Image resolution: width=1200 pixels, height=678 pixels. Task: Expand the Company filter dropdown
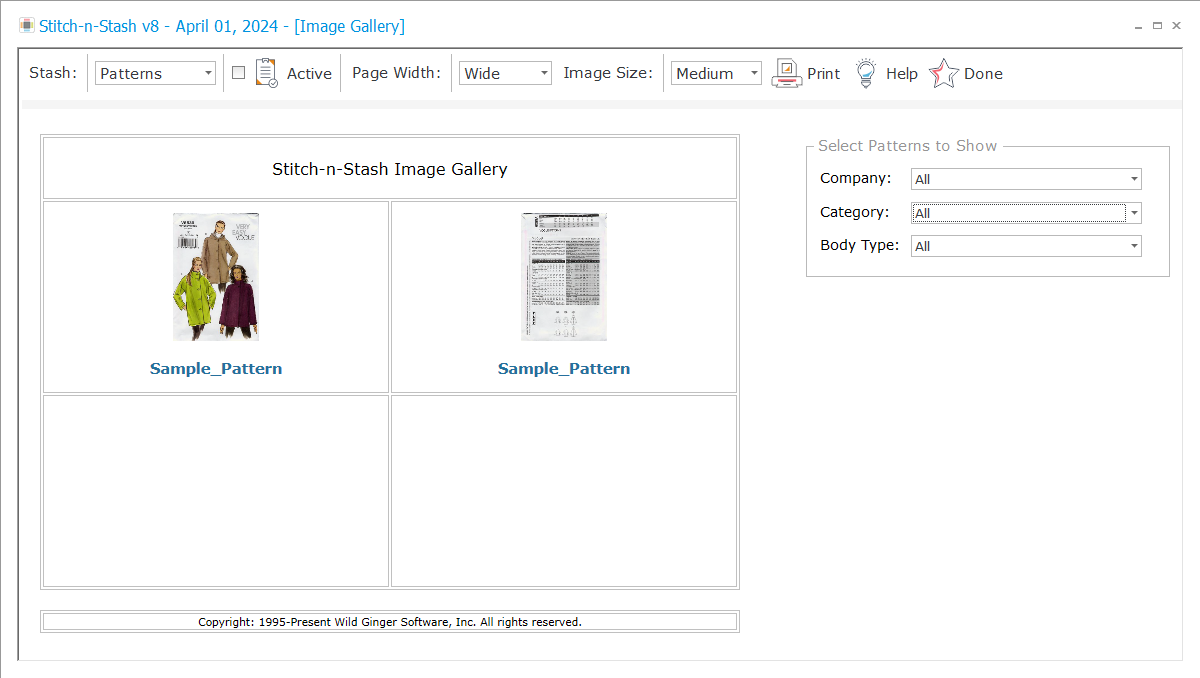[1026, 179]
